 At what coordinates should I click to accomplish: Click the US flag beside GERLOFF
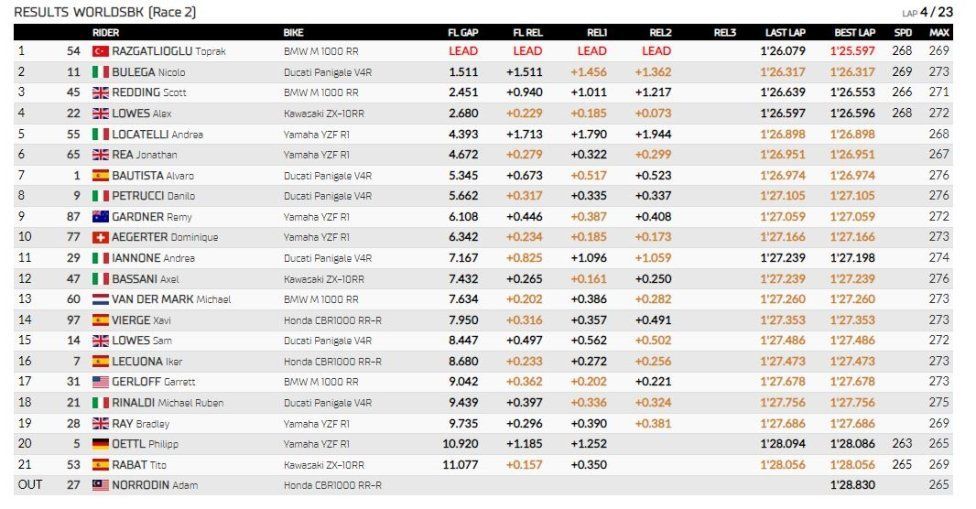click(x=100, y=381)
